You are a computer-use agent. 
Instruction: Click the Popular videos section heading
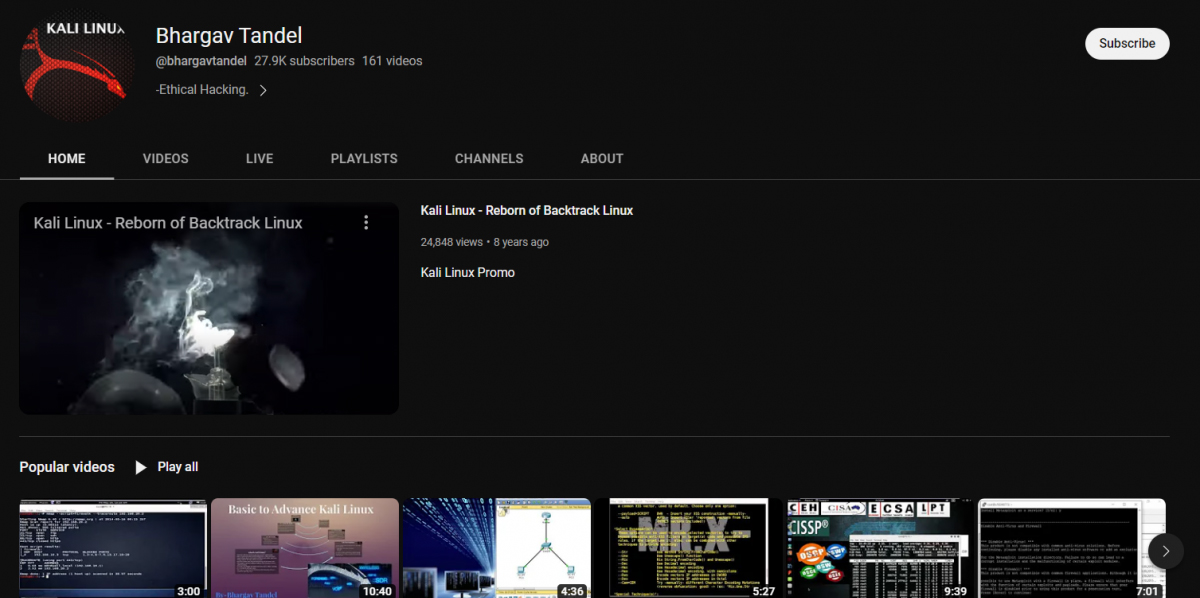[67, 467]
